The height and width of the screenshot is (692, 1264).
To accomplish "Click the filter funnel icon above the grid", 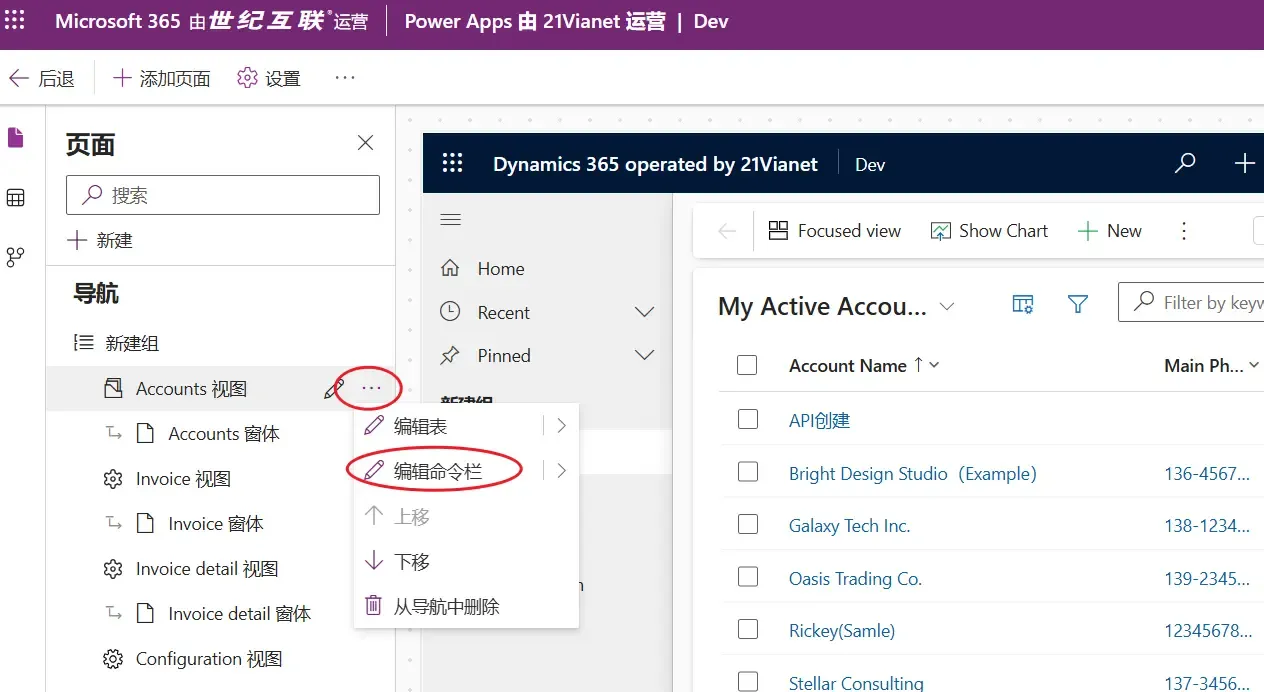I will (1077, 304).
